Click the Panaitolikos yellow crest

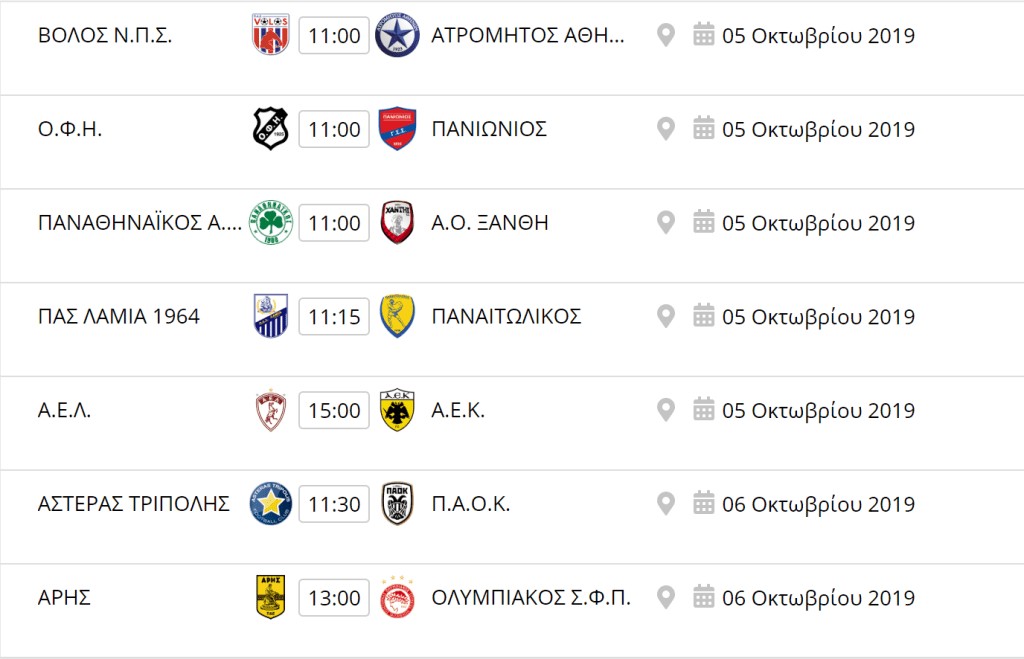397,316
